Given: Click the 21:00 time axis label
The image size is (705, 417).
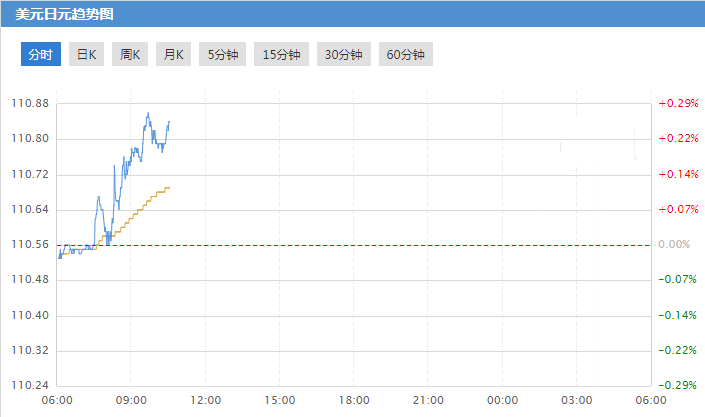Looking at the screenshot, I should click(x=427, y=400).
